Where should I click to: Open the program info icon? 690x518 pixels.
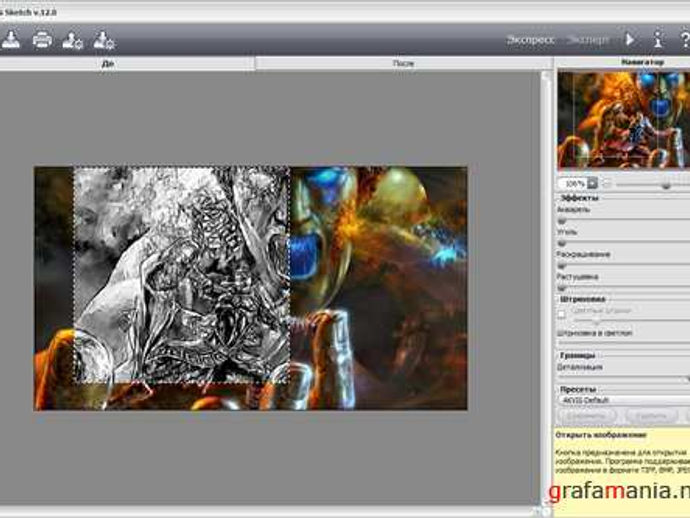pos(658,40)
